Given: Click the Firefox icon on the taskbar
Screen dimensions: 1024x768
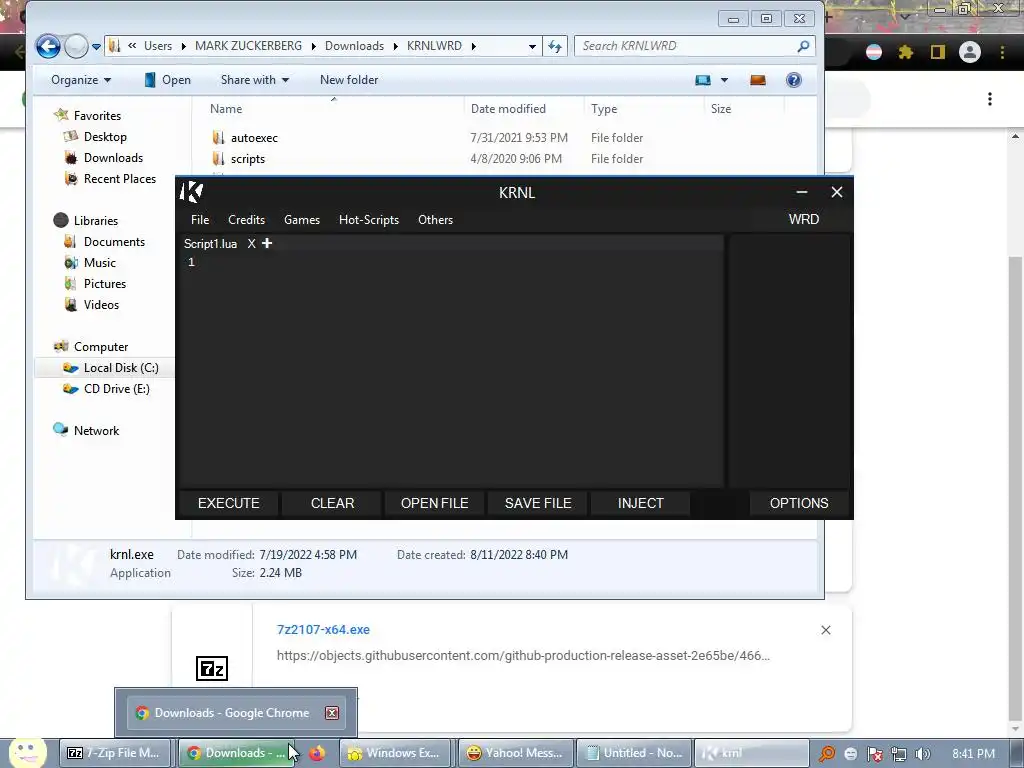Looking at the screenshot, I should pos(317,753).
